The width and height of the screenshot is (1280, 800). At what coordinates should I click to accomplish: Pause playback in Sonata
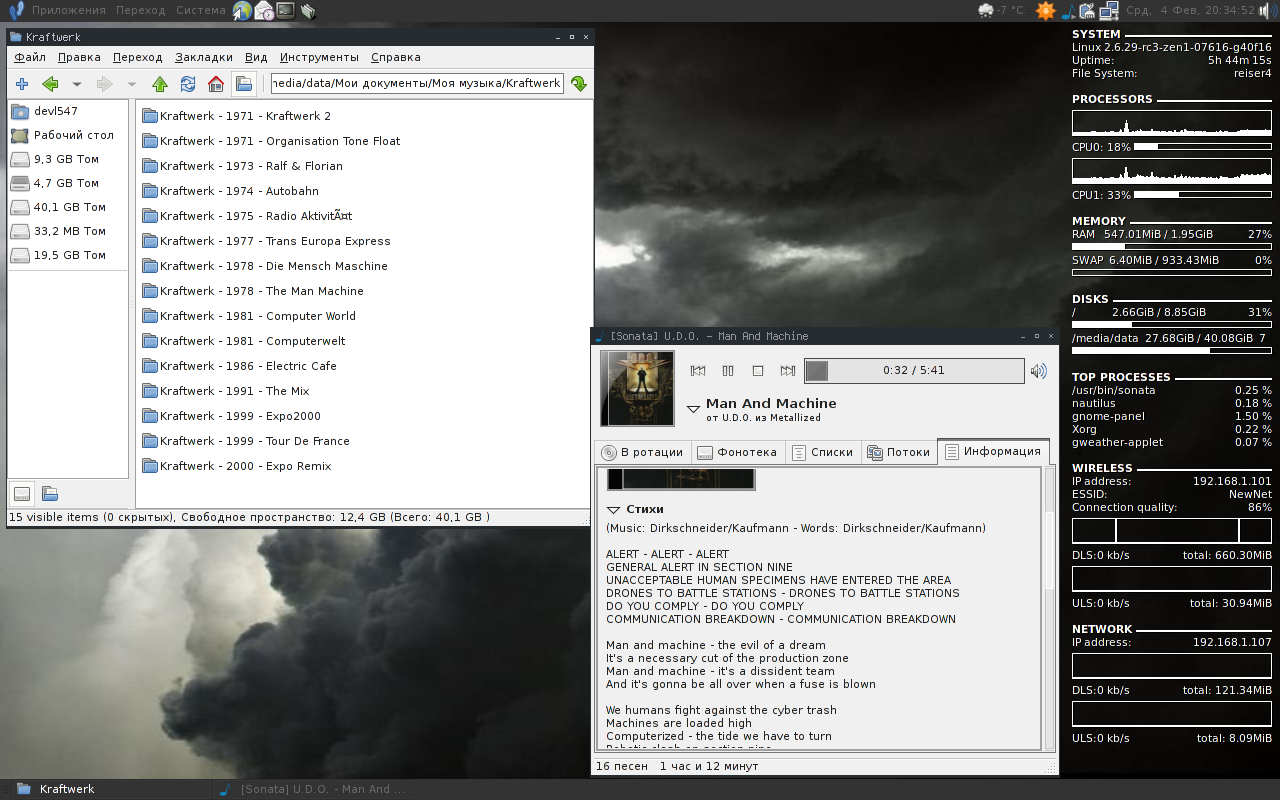tap(728, 371)
